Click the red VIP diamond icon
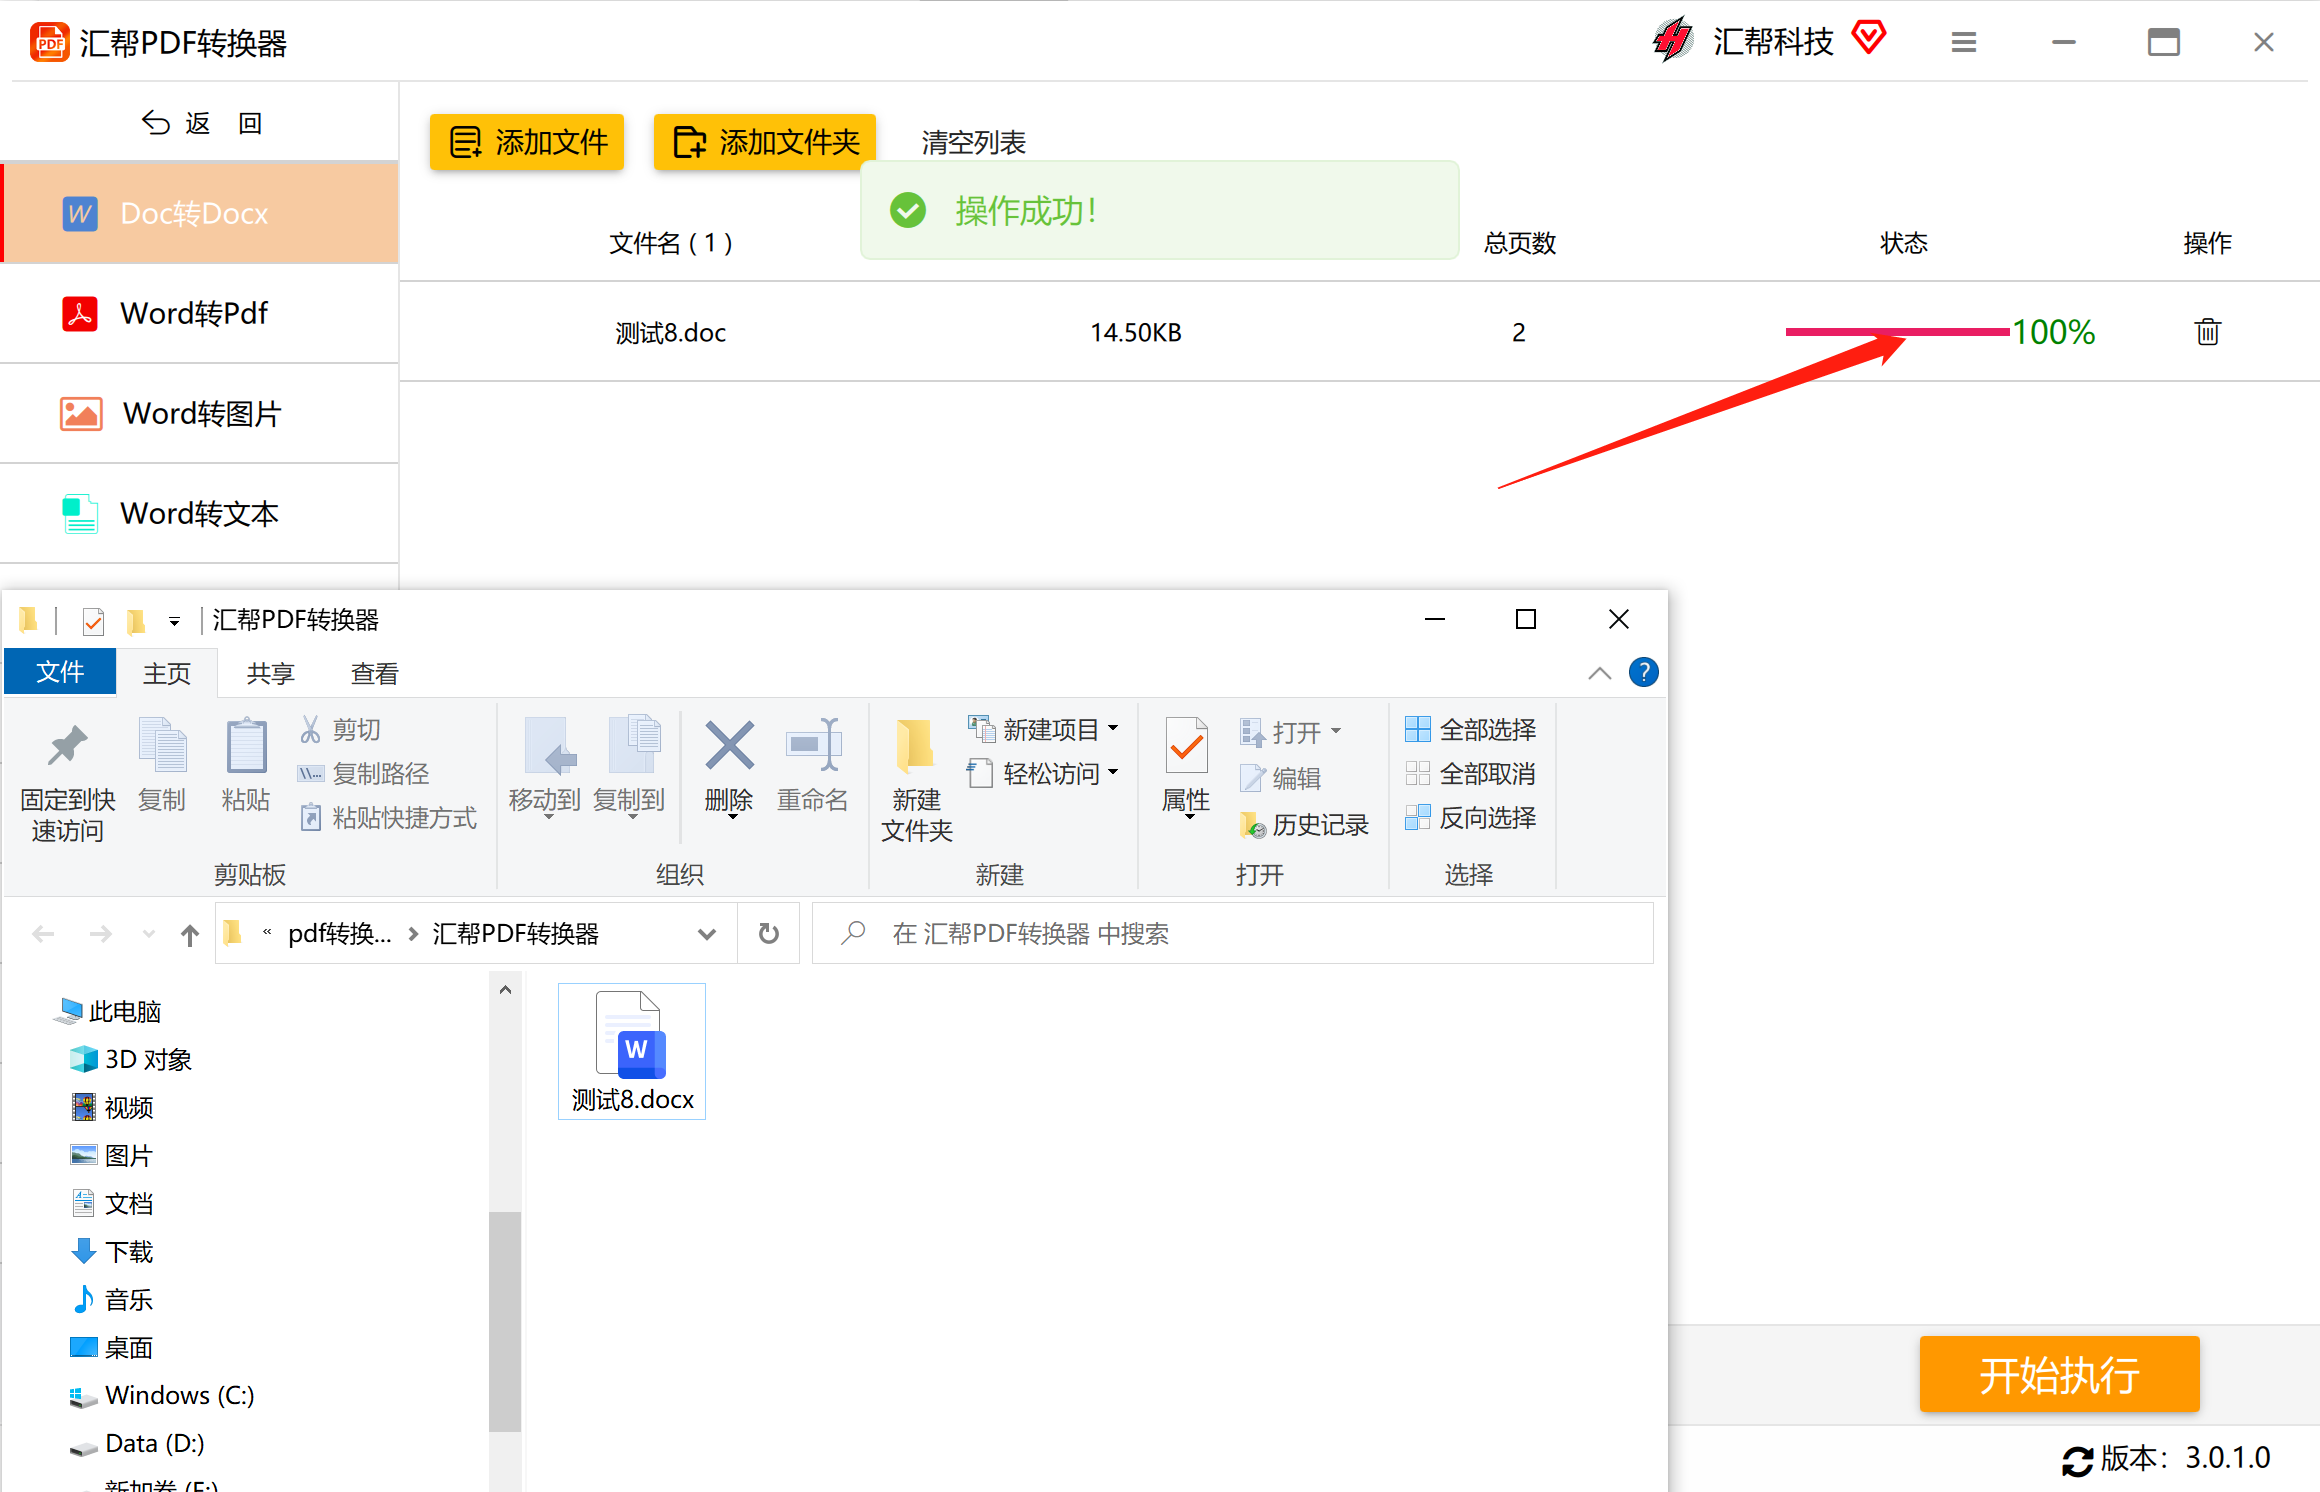This screenshot has width=2320, height=1492. click(1868, 38)
